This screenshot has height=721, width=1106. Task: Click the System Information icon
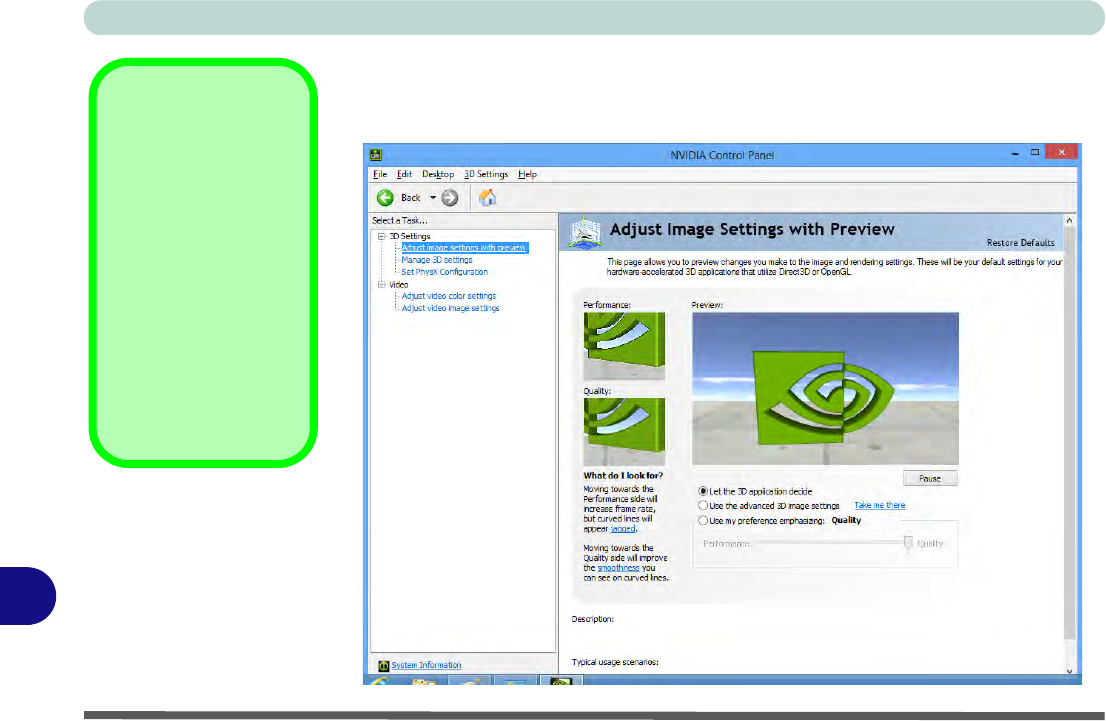(x=383, y=665)
